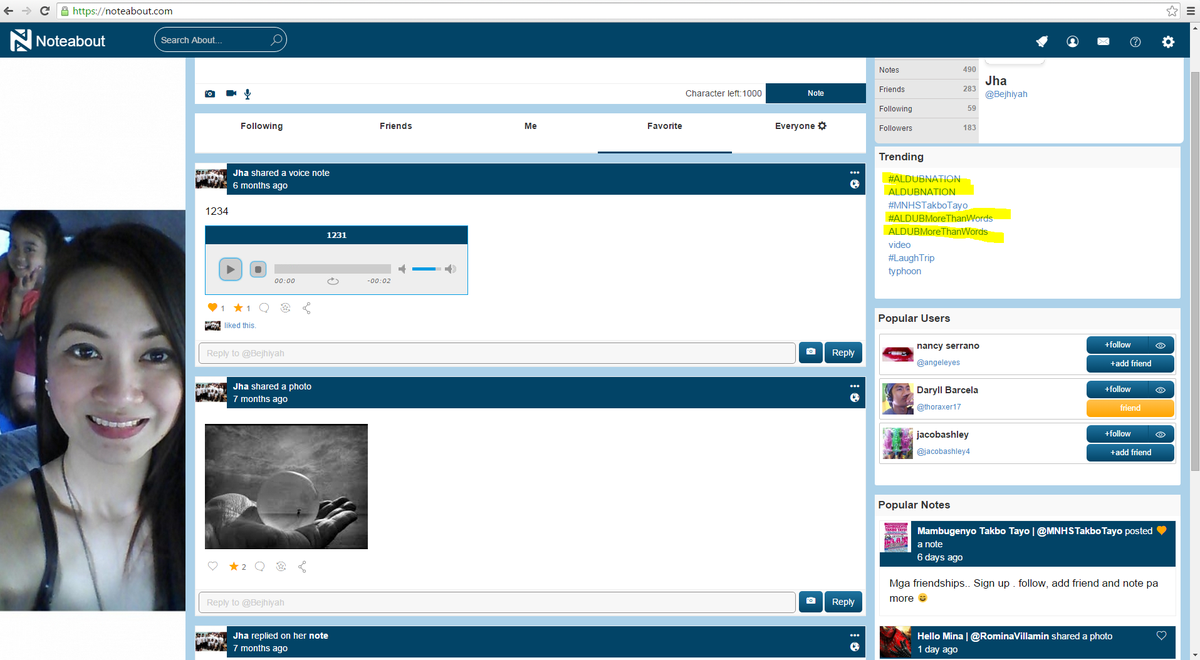Screen dimensions: 1200x660
Task: Renote the shared photo post
Action: [281, 566]
